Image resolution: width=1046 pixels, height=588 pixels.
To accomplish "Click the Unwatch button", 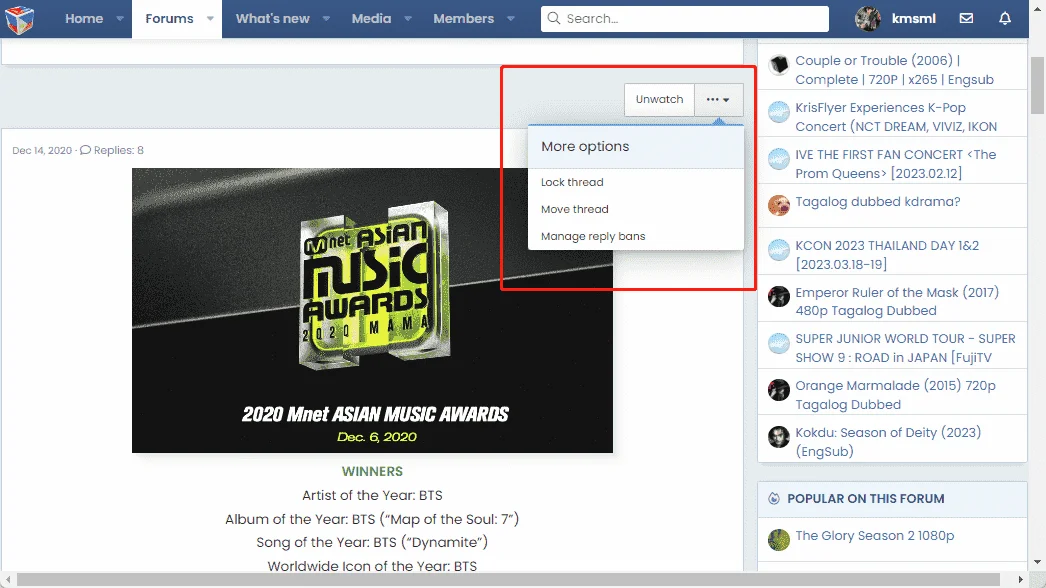I will 659,99.
